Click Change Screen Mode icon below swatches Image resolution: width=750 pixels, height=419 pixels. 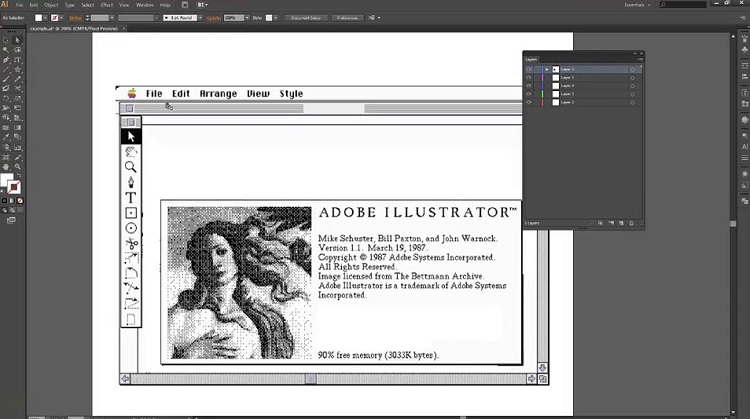11,220
